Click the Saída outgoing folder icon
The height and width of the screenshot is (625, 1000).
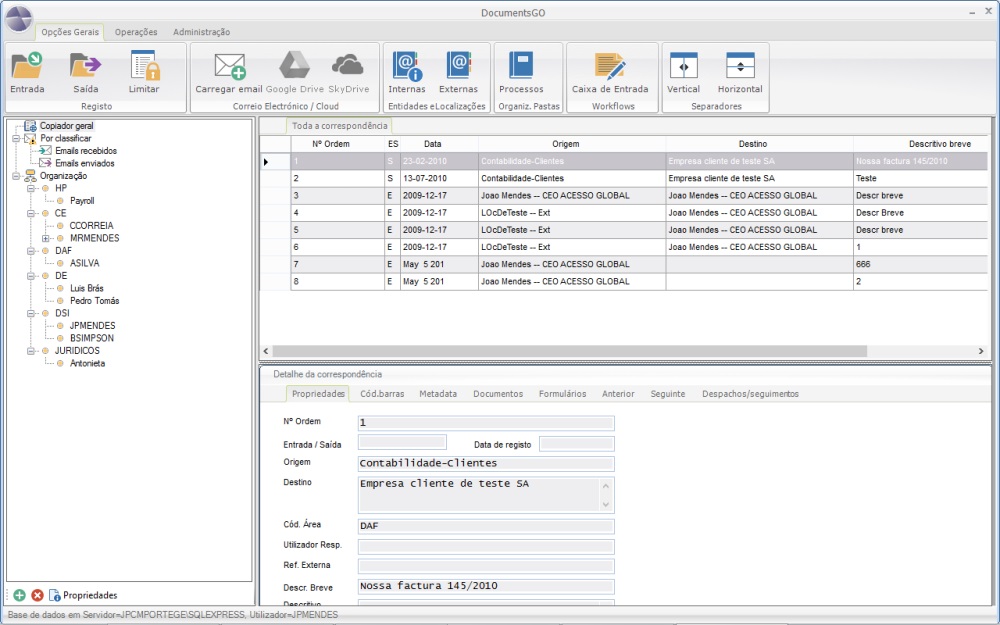[86, 67]
